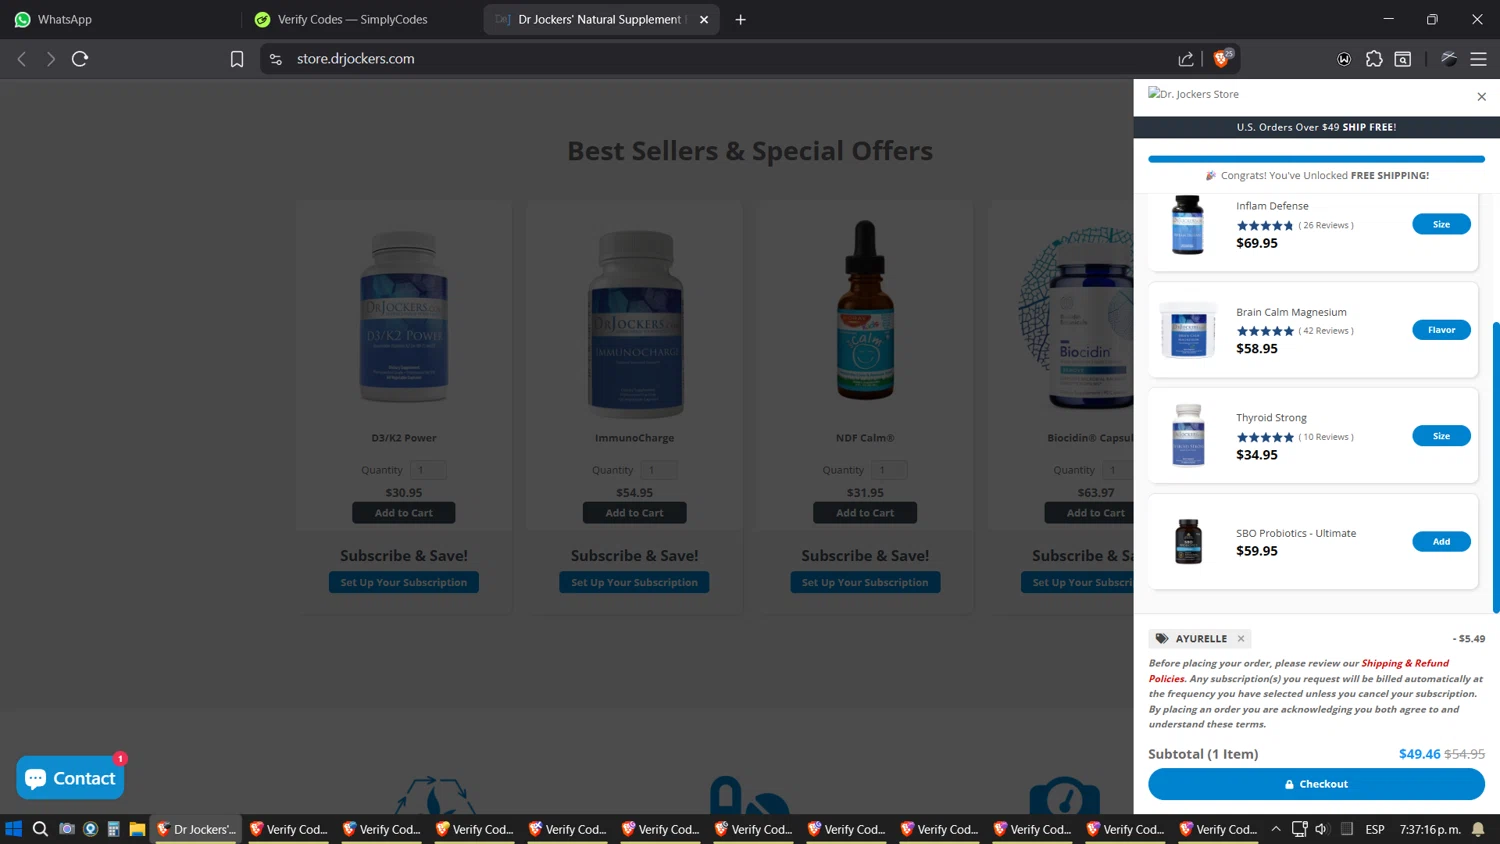Reload the current page
This screenshot has width=1500, height=844.
[80, 59]
